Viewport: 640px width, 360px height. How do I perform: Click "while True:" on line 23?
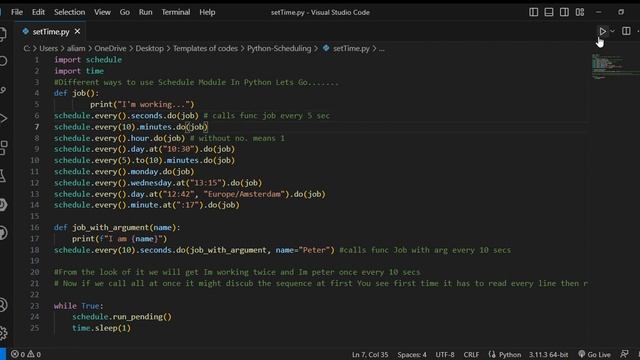coord(78,306)
